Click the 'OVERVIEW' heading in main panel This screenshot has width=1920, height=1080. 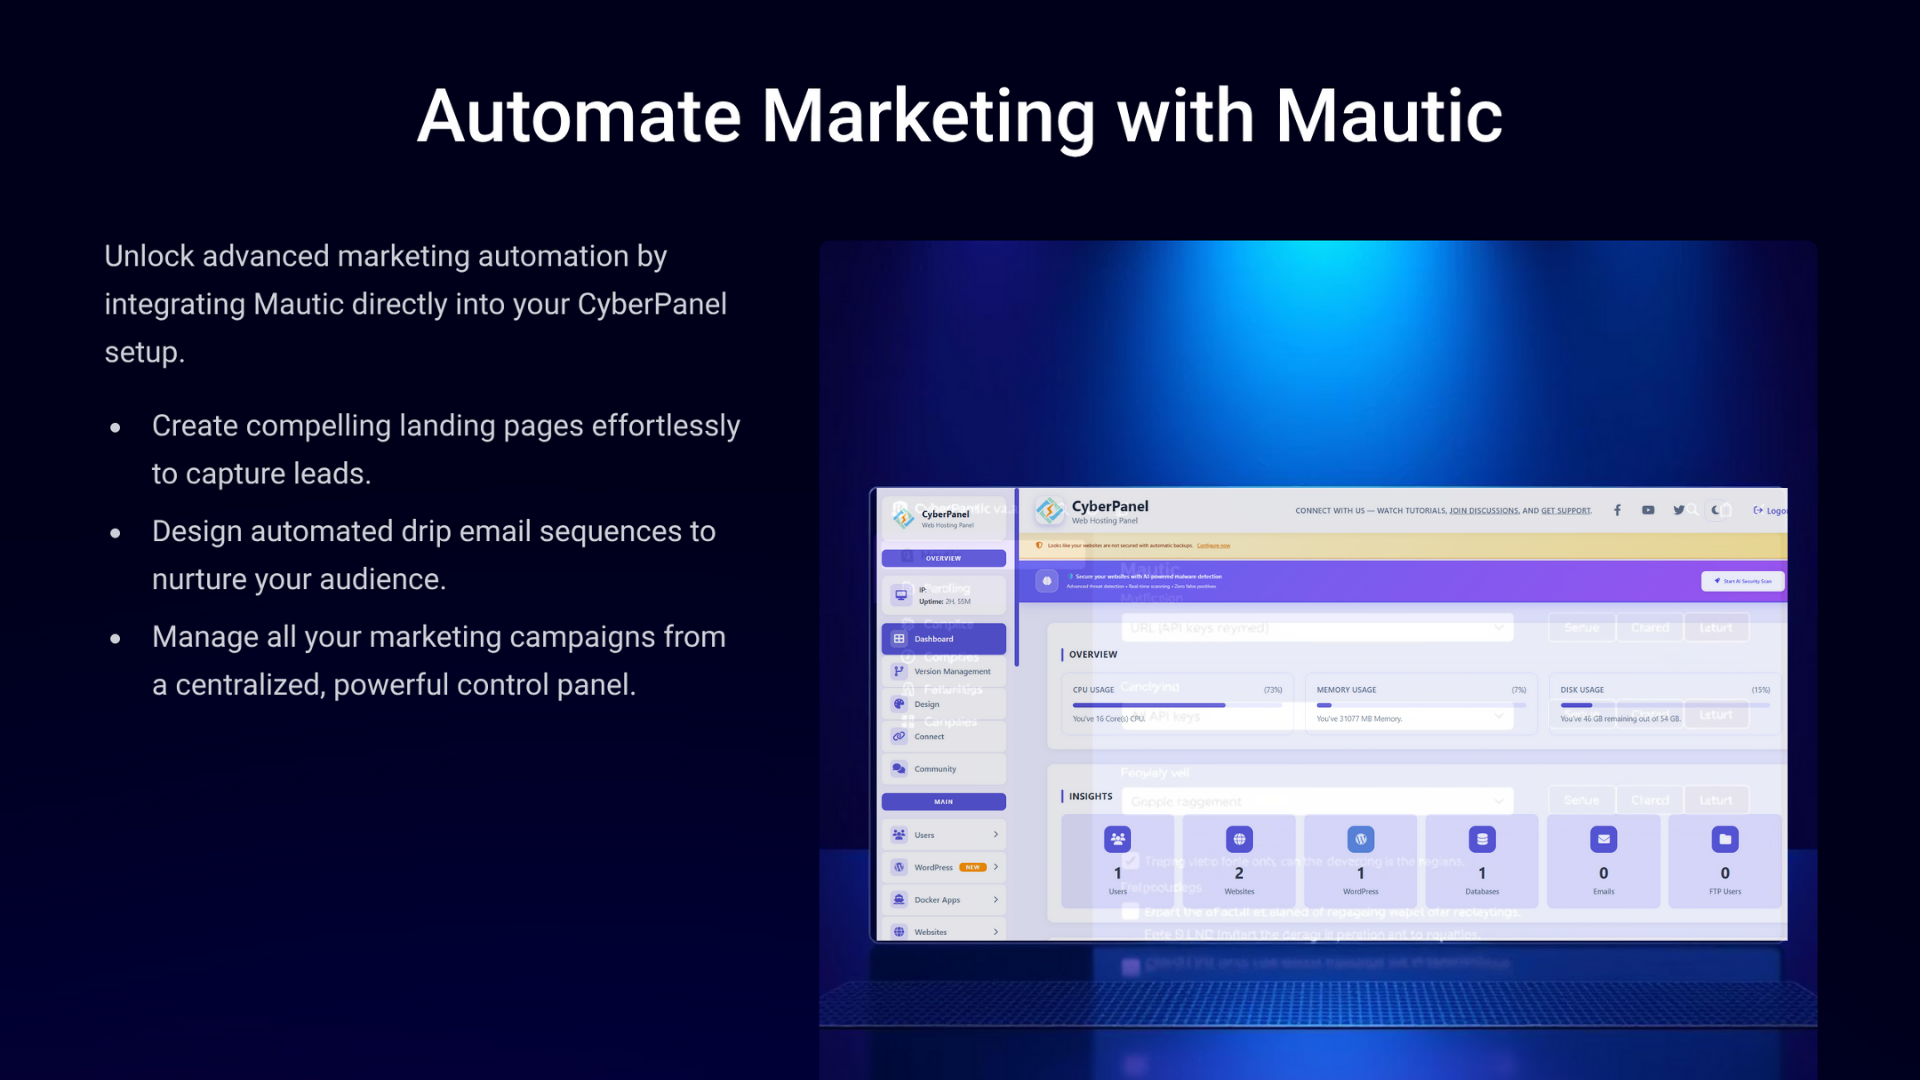pos(1093,655)
